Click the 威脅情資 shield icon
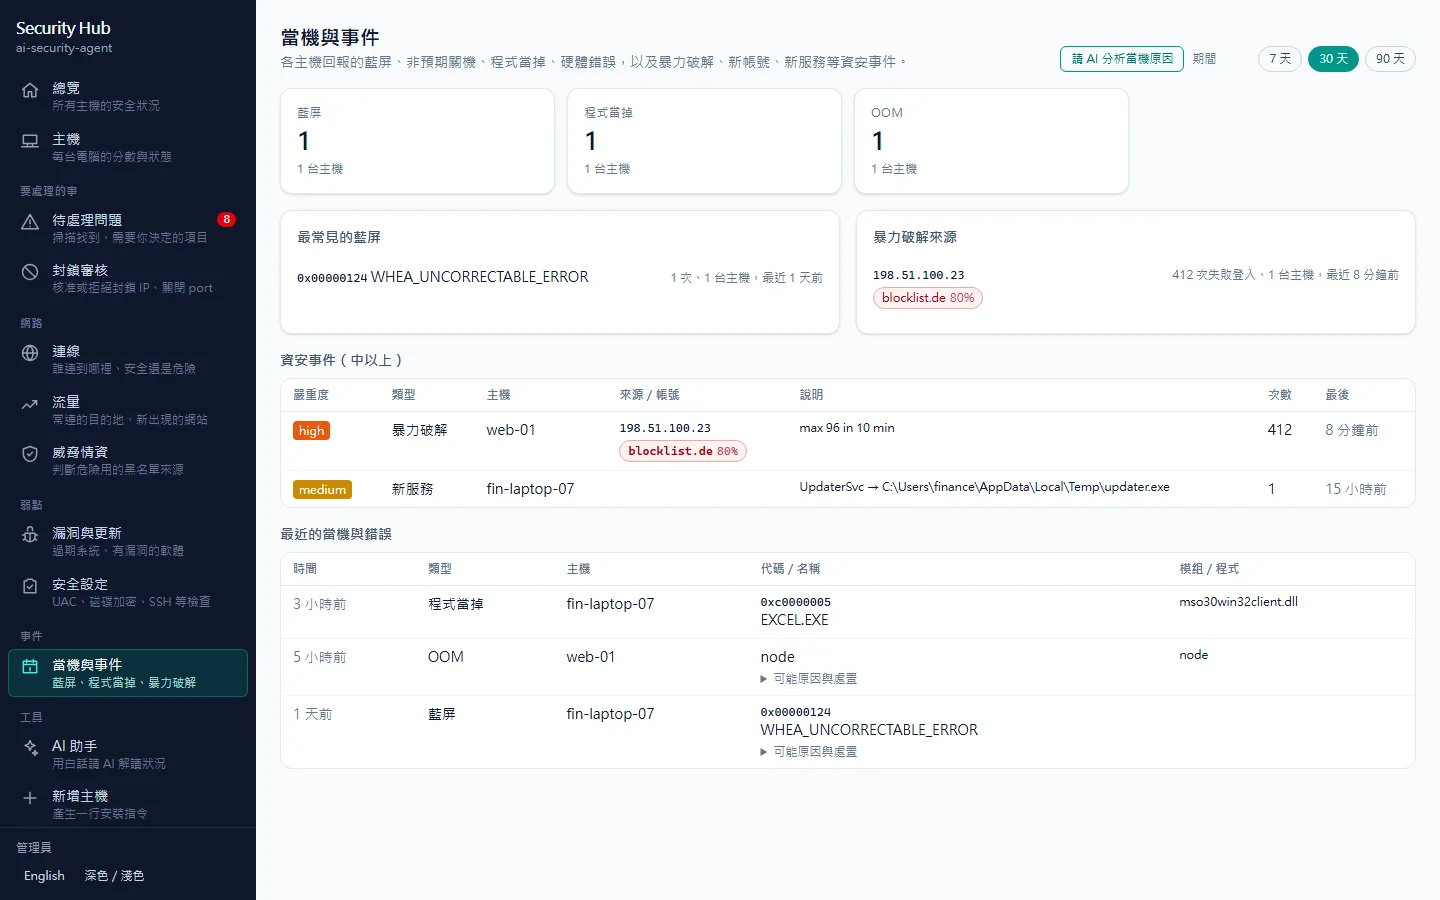Screen dimensions: 1440x900 tap(30, 454)
